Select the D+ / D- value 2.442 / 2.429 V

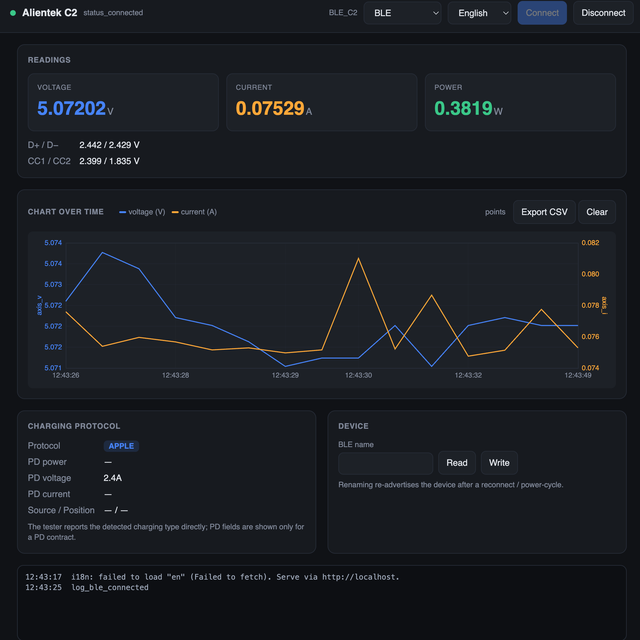(x=109, y=145)
